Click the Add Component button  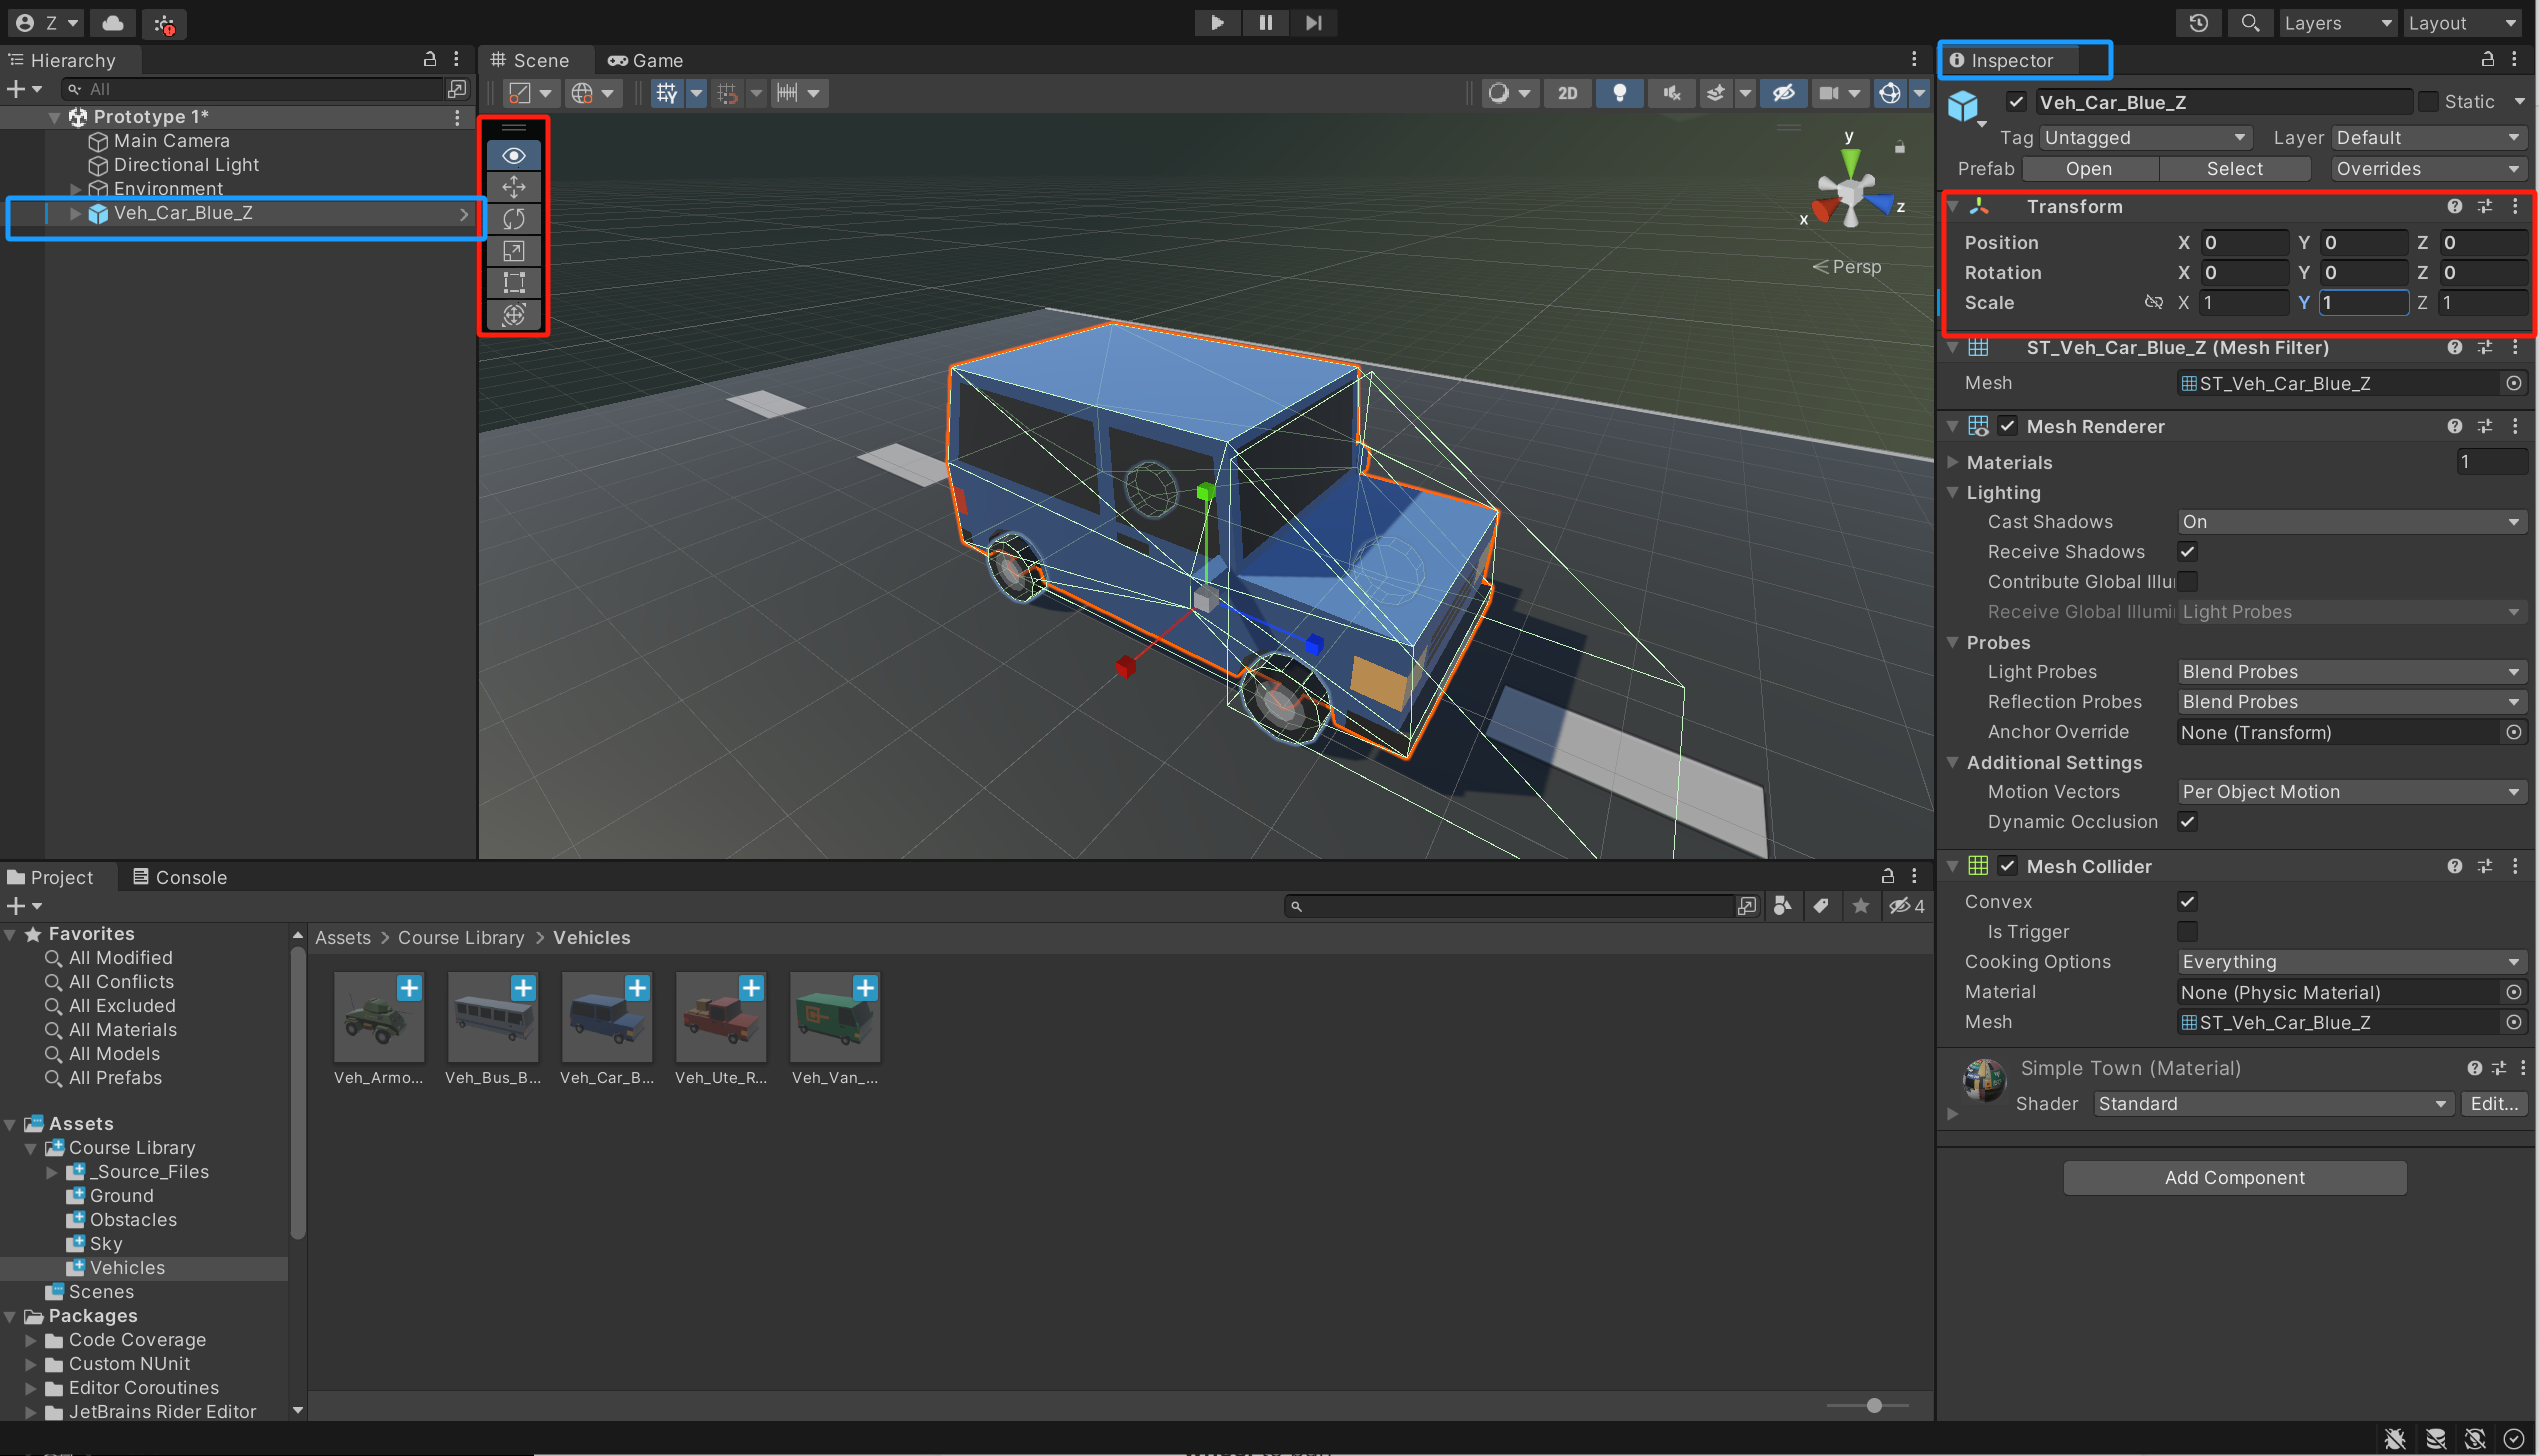point(2234,1178)
